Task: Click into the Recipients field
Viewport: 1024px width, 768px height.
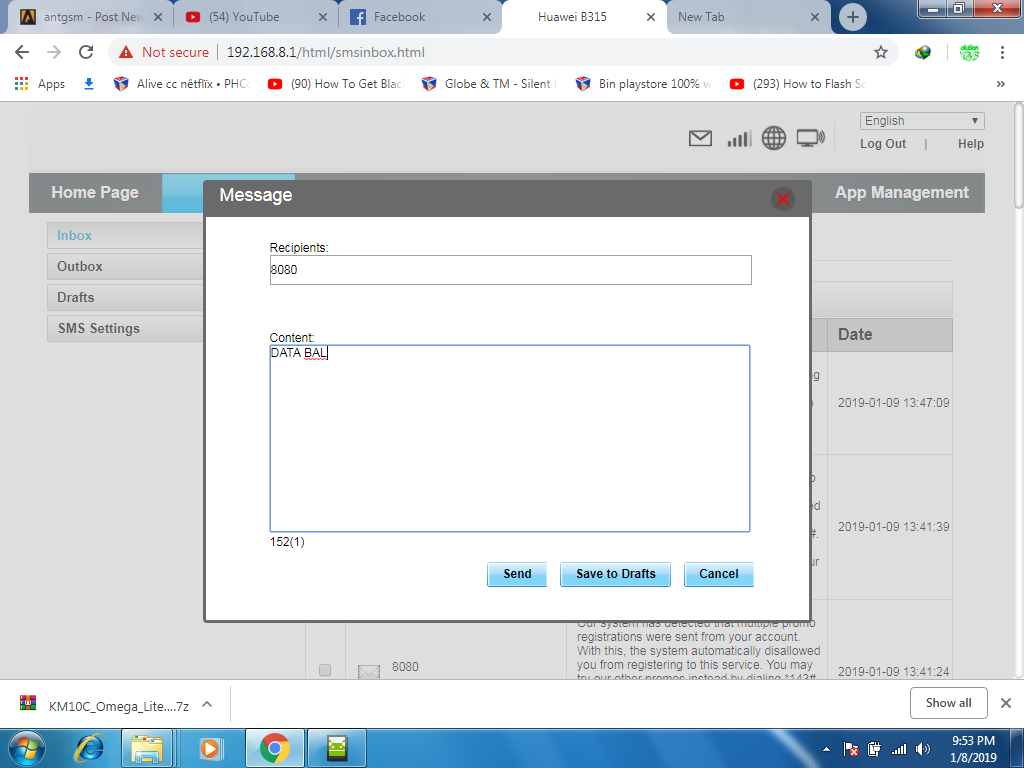Action: (511, 270)
